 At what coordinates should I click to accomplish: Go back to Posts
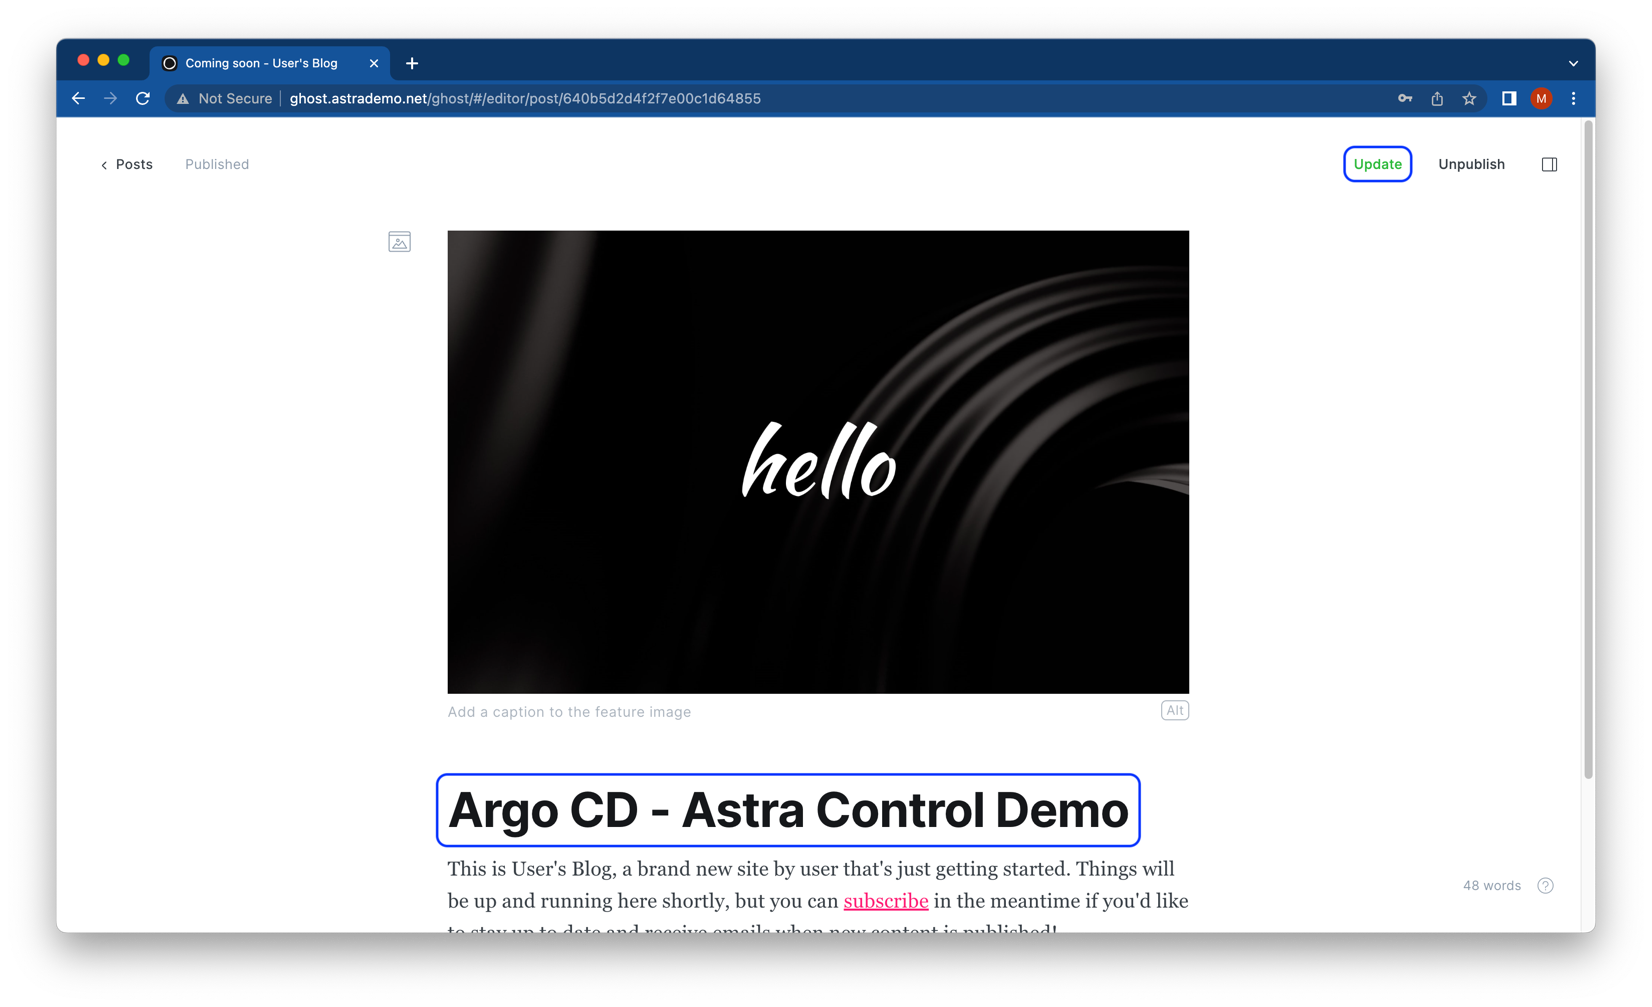pyautogui.click(x=126, y=164)
